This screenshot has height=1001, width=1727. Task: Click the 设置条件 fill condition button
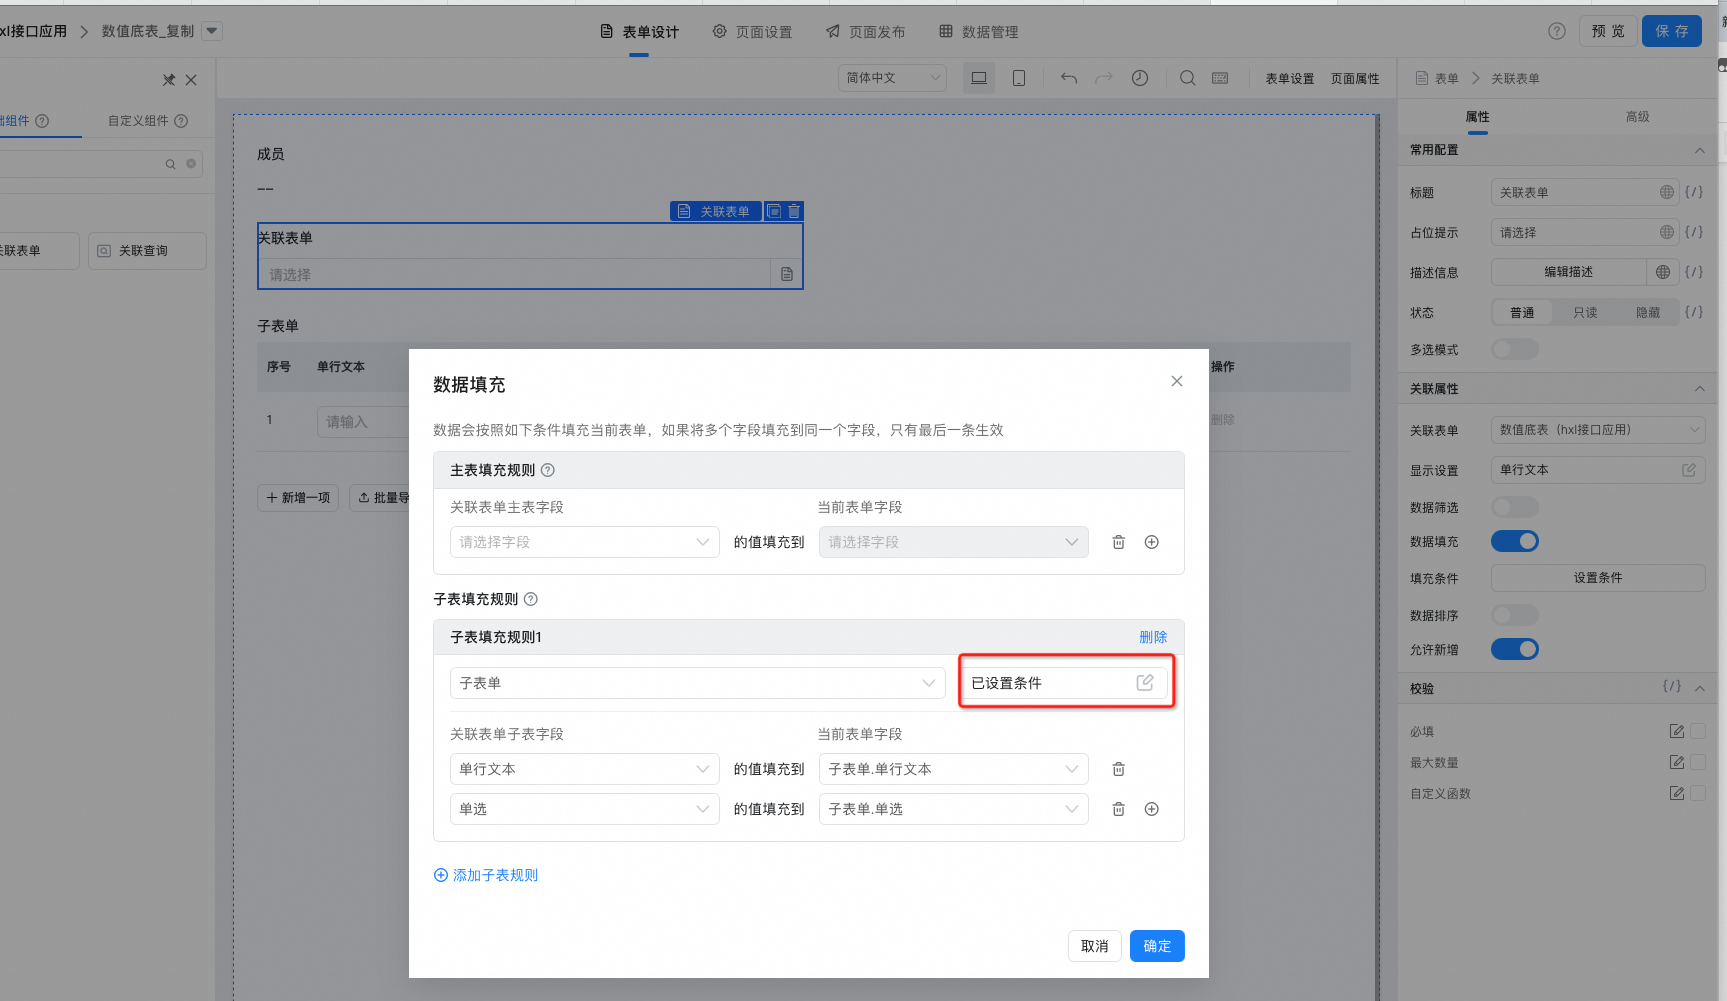1598,578
